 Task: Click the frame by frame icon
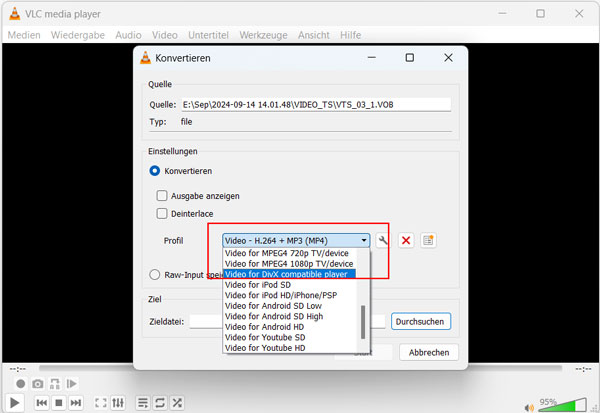72,384
